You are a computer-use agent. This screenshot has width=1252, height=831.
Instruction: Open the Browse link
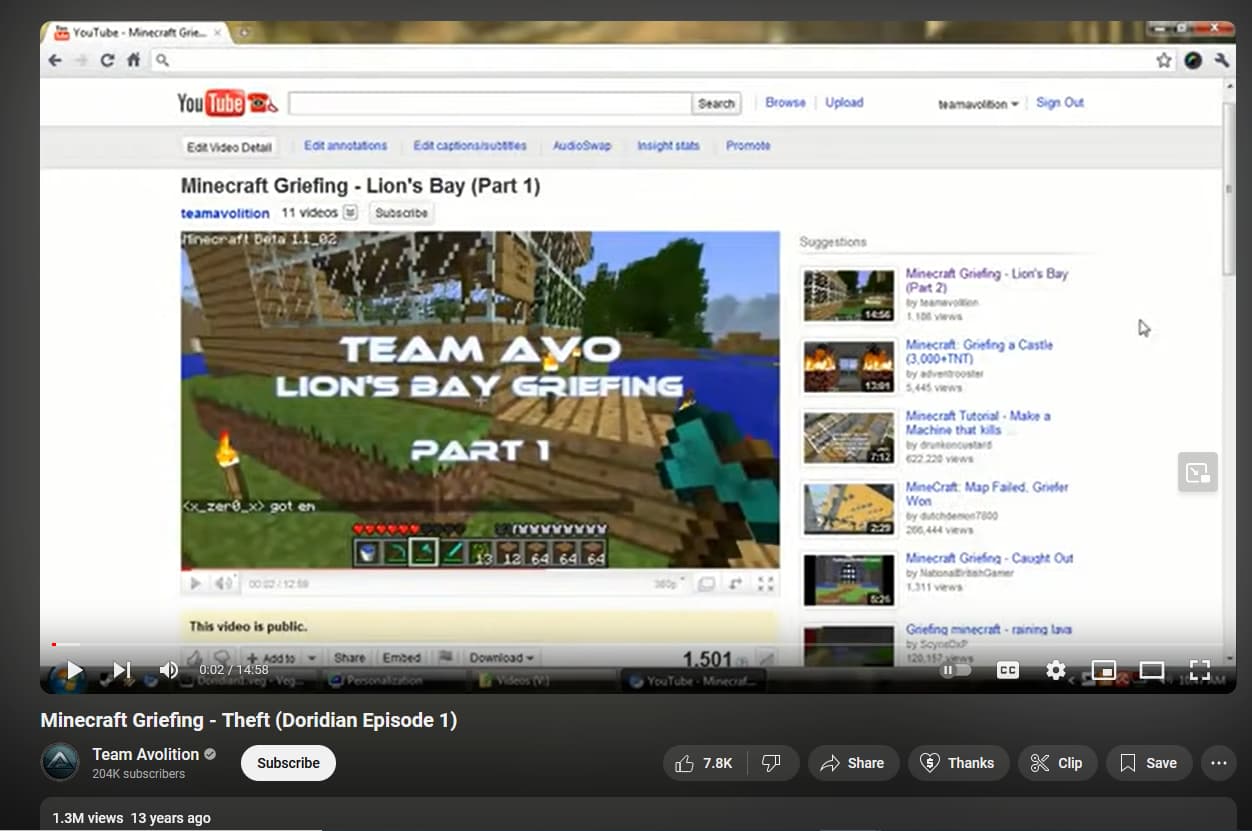[x=785, y=103]
